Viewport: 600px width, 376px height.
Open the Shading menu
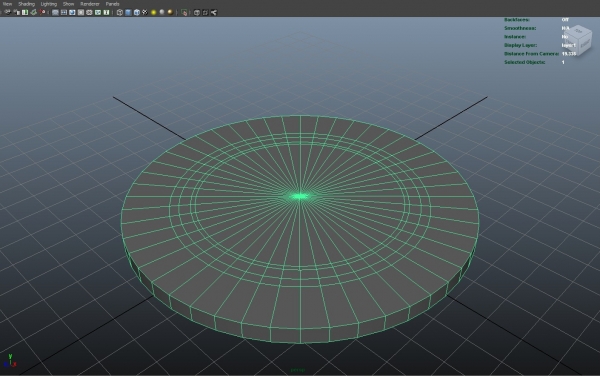pos(26,4)
